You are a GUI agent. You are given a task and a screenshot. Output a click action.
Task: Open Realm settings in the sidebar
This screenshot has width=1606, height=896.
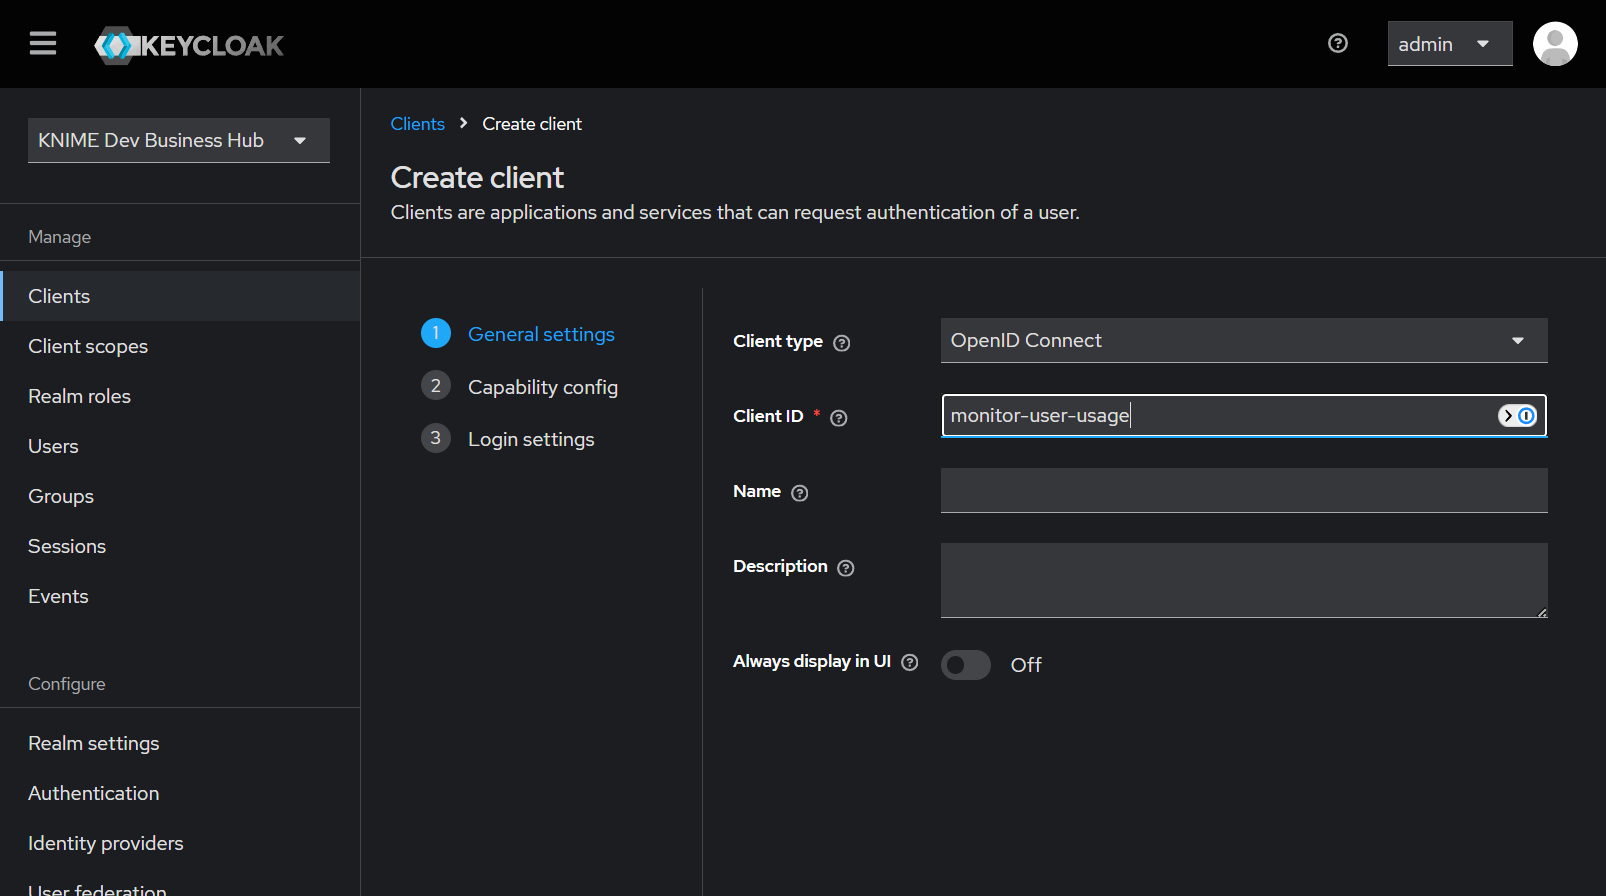tap(94, 743)
